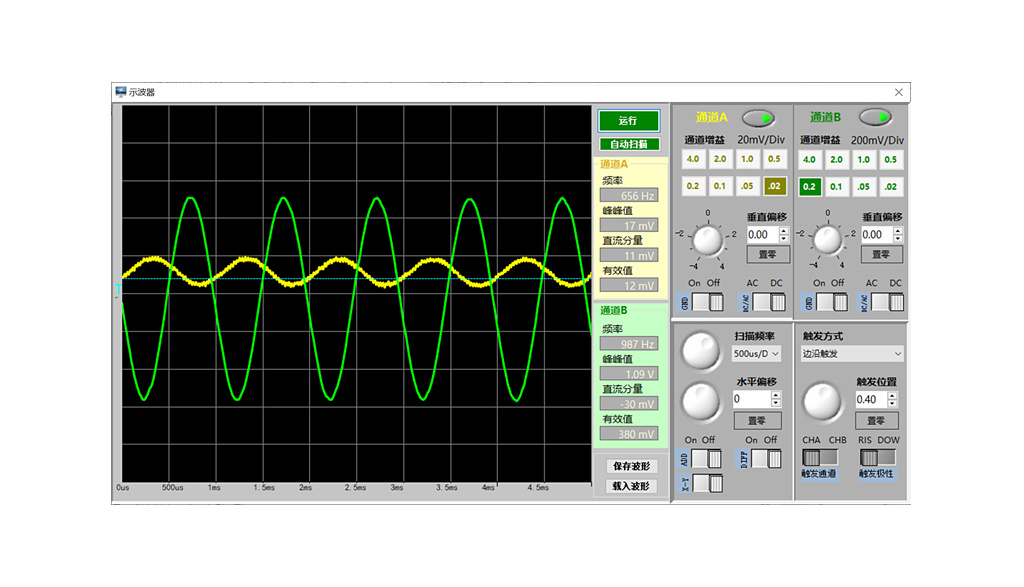Click the oscilloscope app icon in title bar
This screenshot has height=587, width=1024.
(121, 92)
